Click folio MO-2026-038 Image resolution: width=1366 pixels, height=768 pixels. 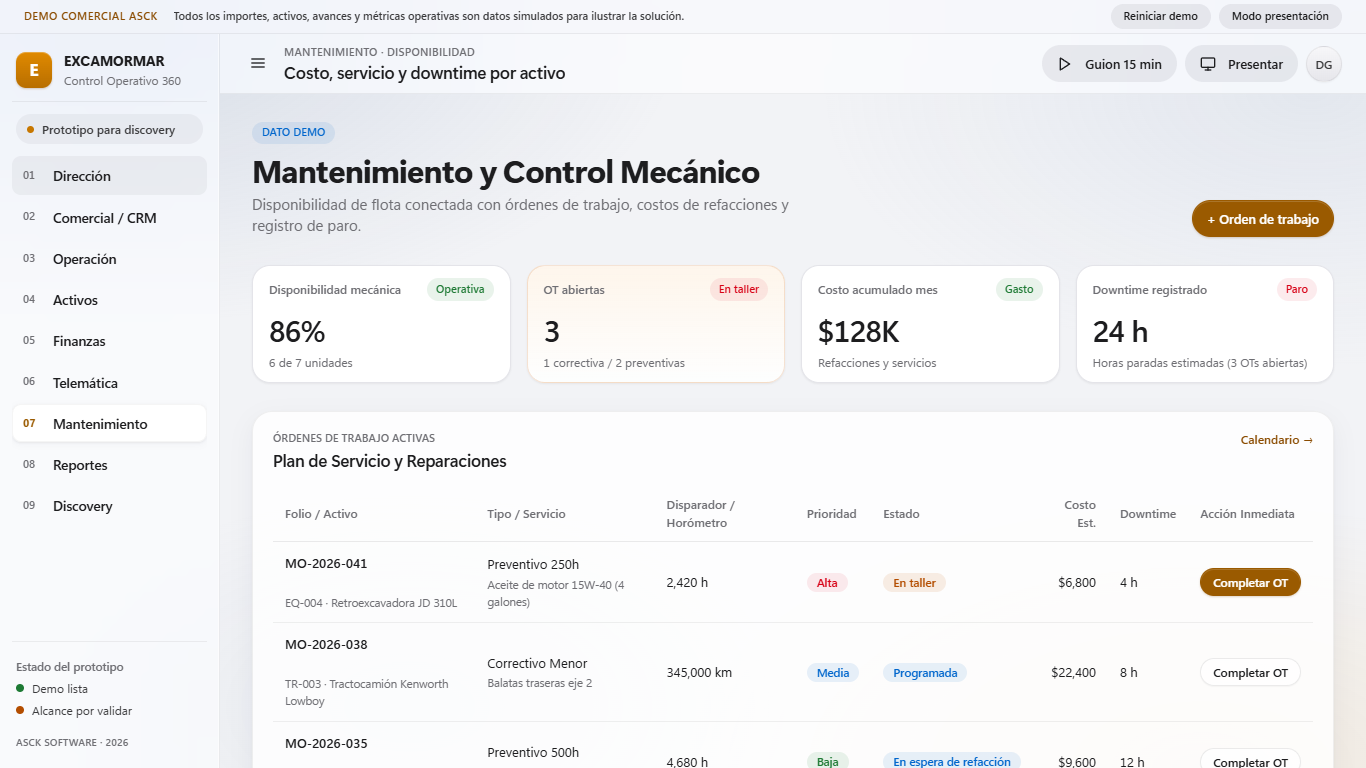tap(326, 645)
